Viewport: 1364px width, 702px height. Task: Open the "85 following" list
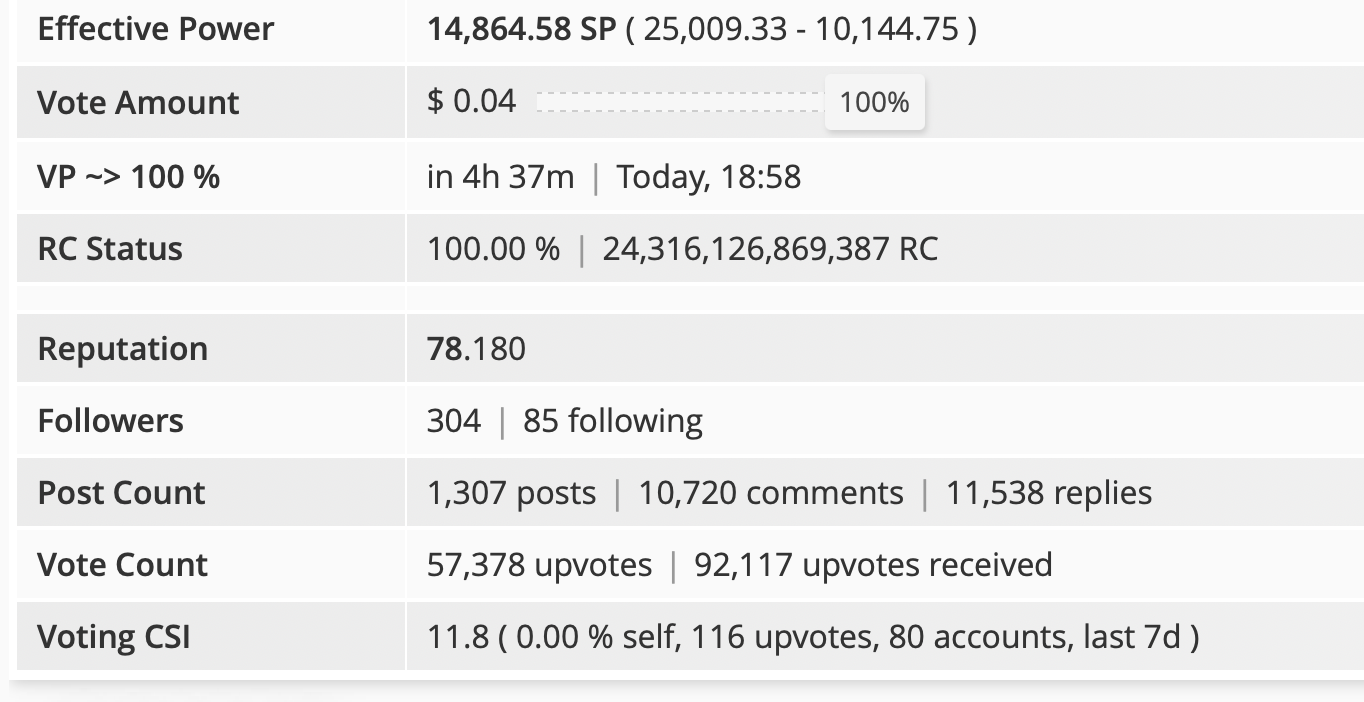coord(613,421)
